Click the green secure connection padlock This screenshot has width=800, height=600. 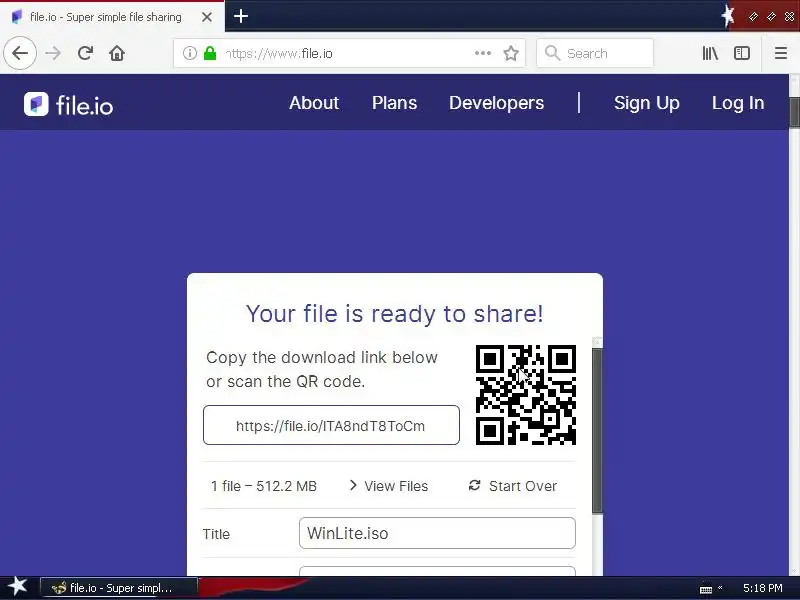point(210,53)
